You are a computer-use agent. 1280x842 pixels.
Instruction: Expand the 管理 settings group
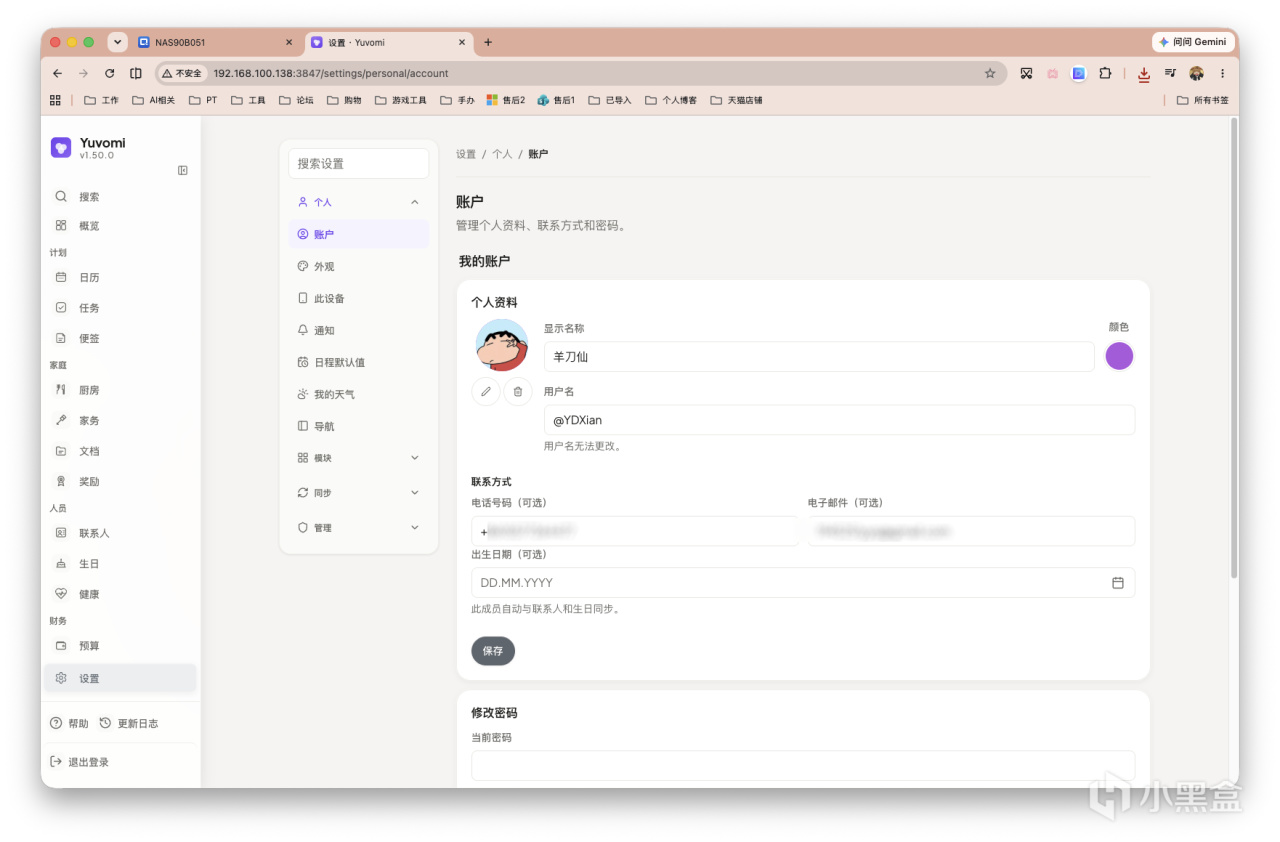pos(358,528)
